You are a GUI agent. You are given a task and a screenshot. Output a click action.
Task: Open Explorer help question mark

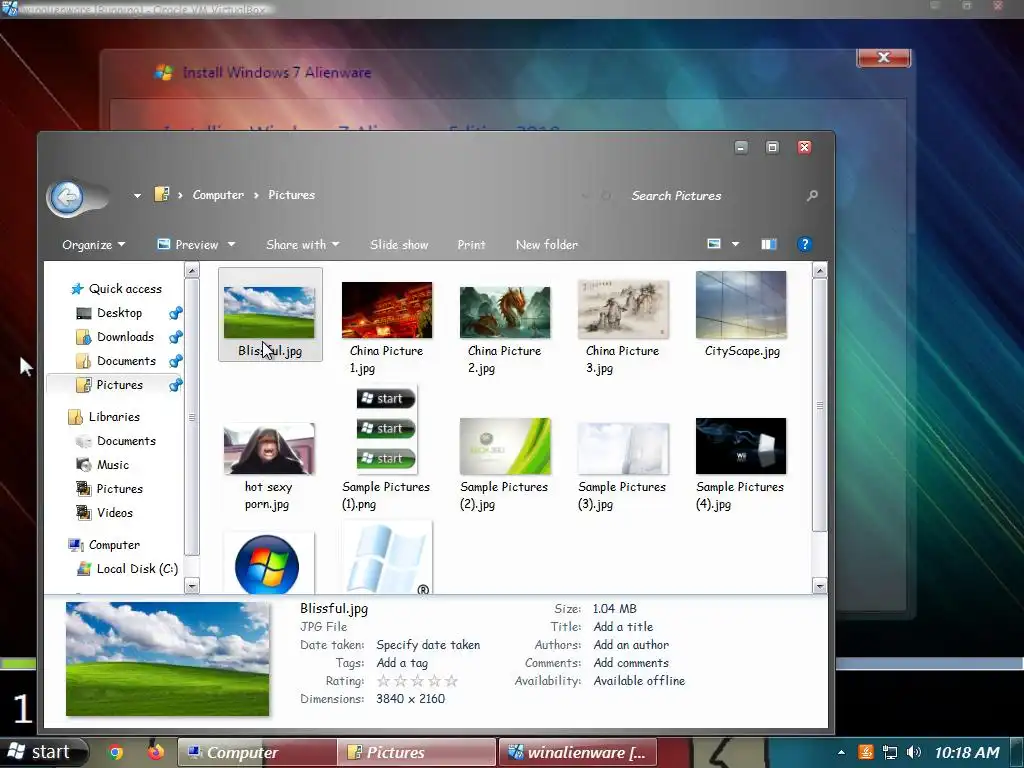click(804, 244)
